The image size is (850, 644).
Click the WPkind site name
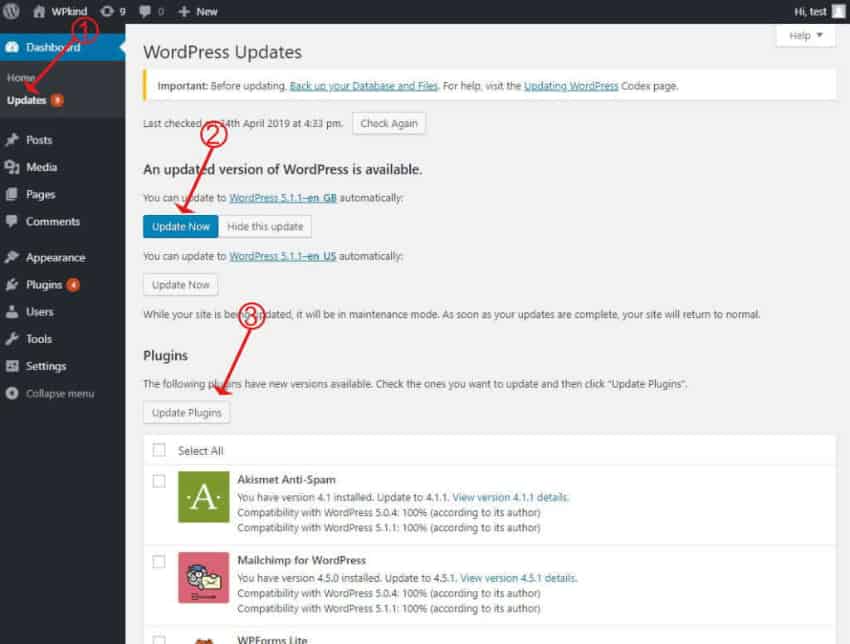click(69, 11)
